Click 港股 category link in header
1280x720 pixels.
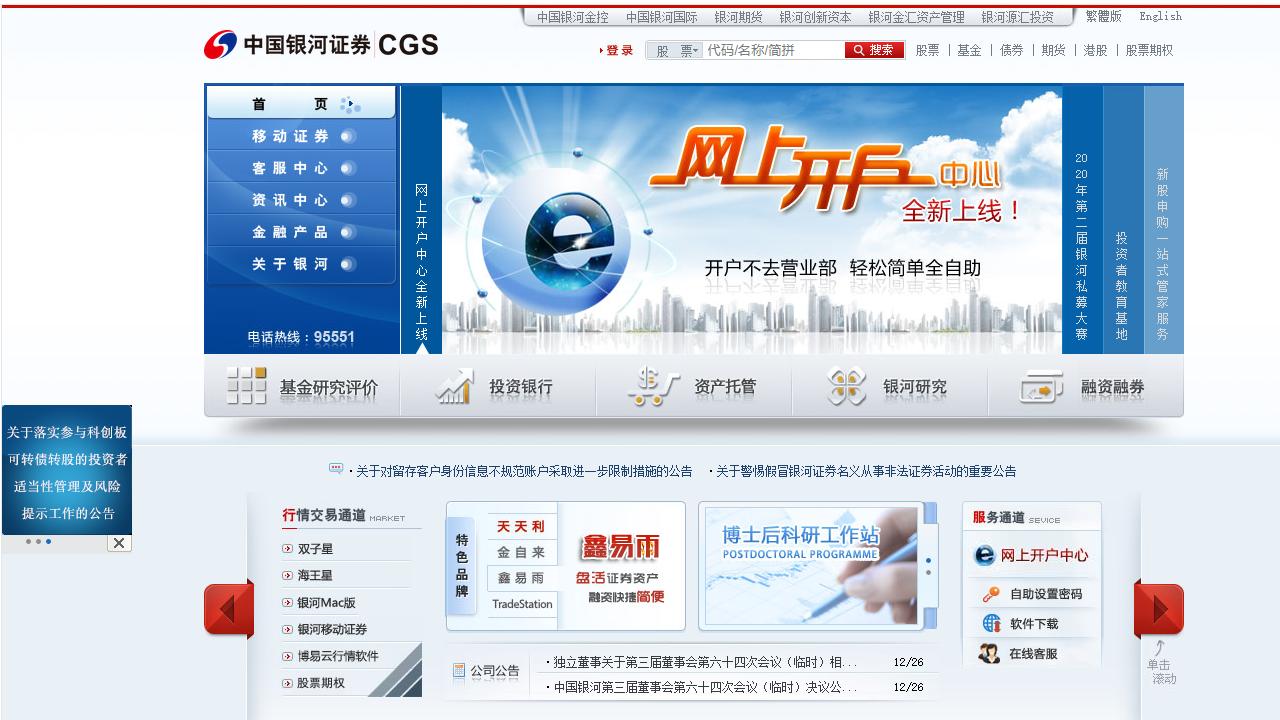[x=1095, y=50]
